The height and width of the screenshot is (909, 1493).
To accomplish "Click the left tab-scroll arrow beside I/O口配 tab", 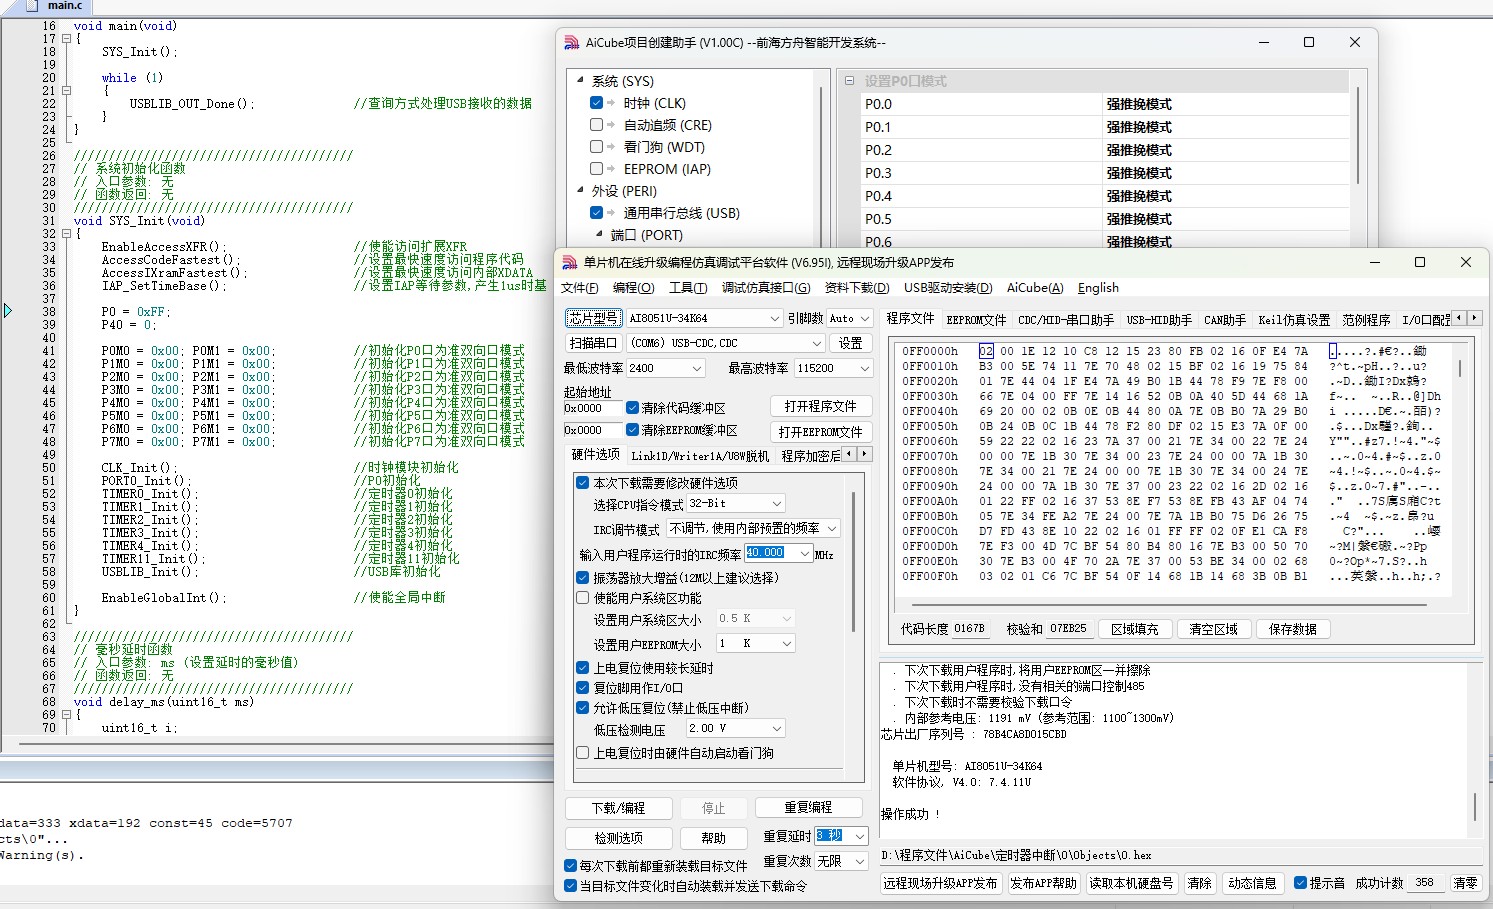I will tap(1459, 318).
